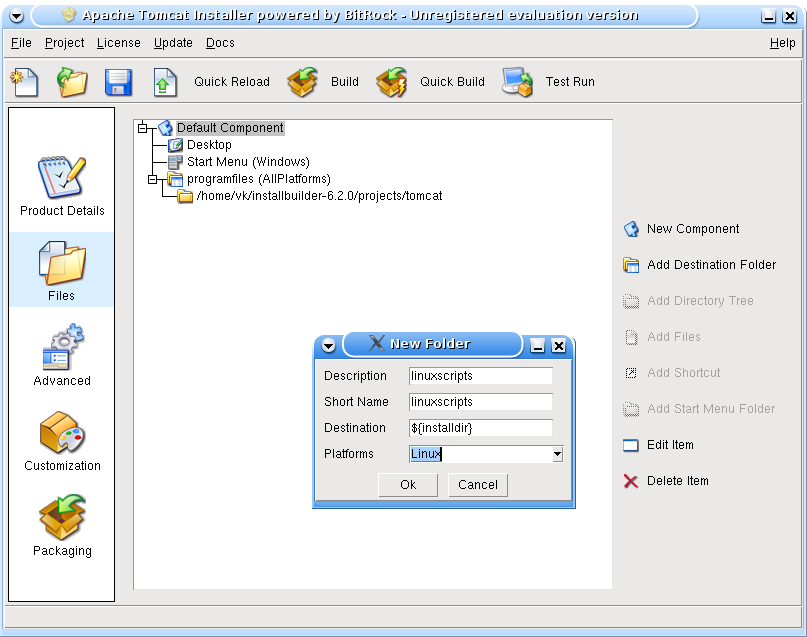This screenshot has width=807, height=637.
Task: Click the Add Destination Folder label
Action: [x=711, y=265]
